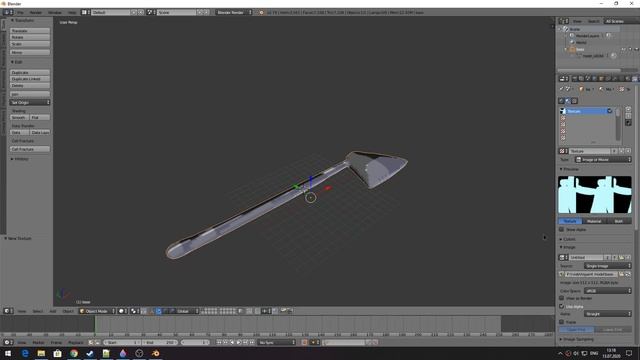Image resolution: width=640 pixels, height=360 pixels.
Task: Jump to timeline start frame
Action: pyautogui.click(x=219, y=342)
